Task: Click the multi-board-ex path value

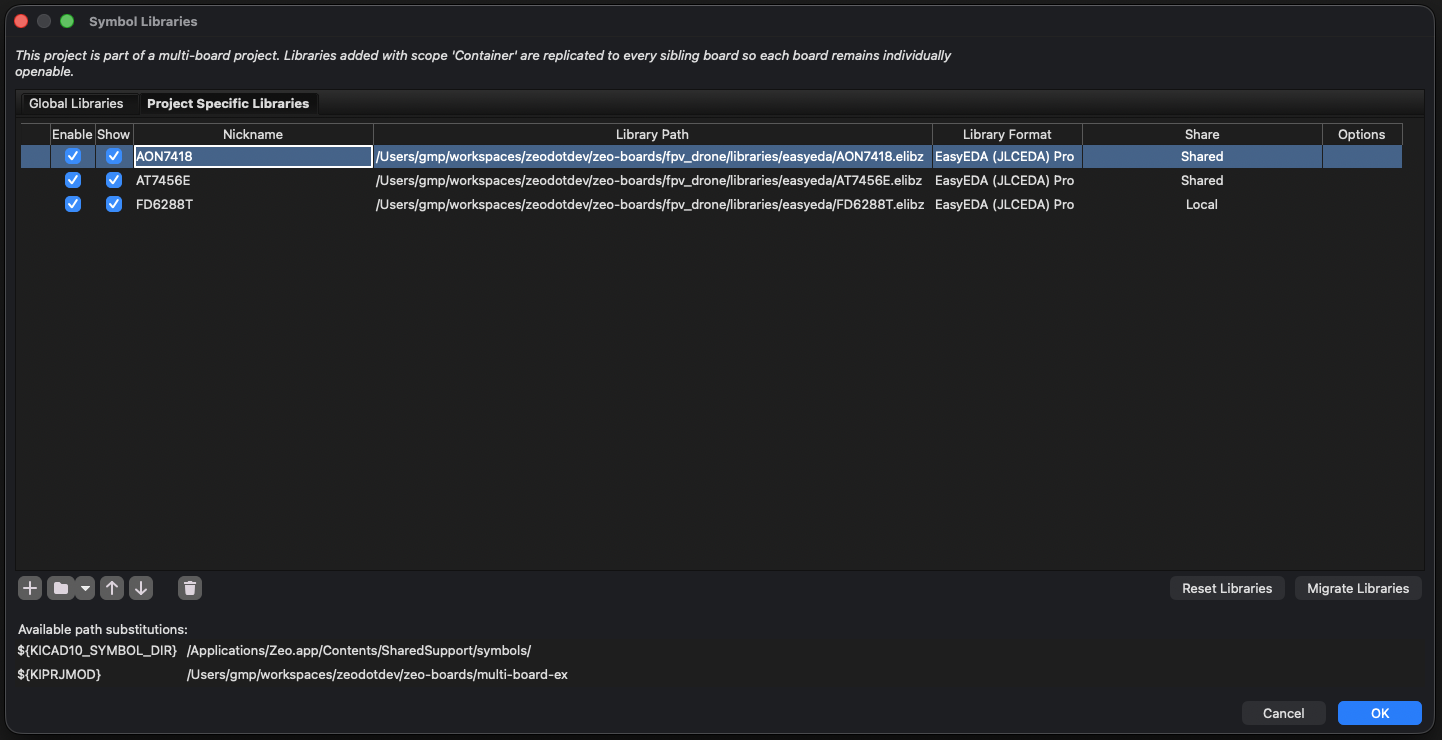Action: point(377,674)
